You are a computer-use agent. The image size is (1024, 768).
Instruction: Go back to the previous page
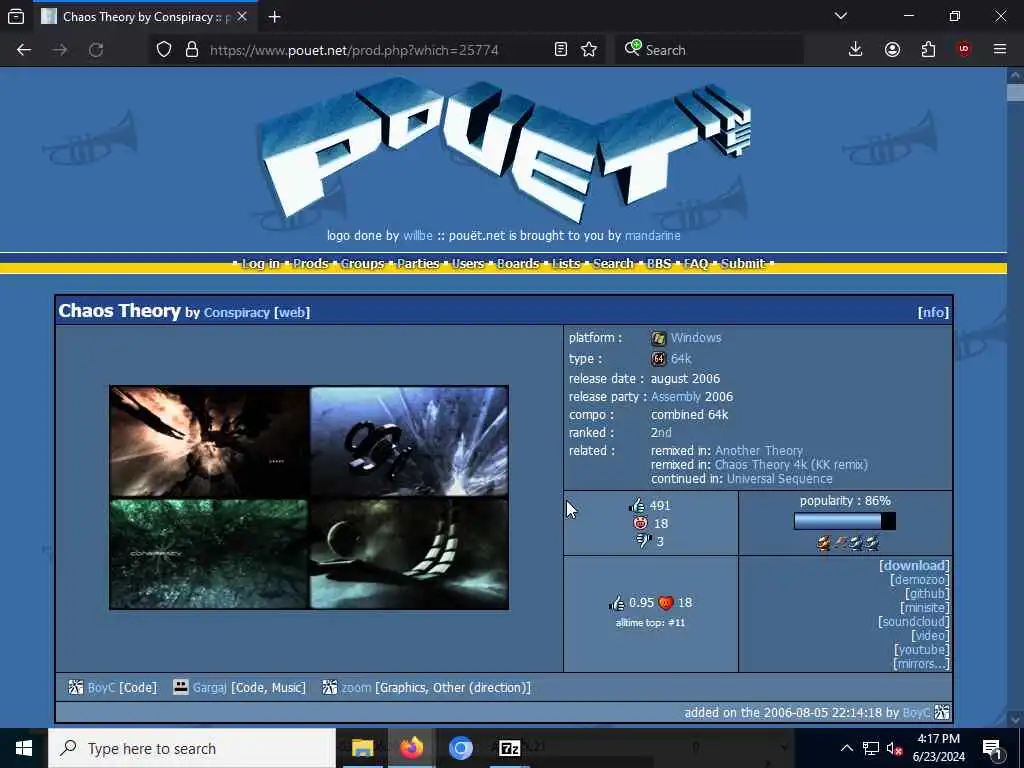(24, 50)
